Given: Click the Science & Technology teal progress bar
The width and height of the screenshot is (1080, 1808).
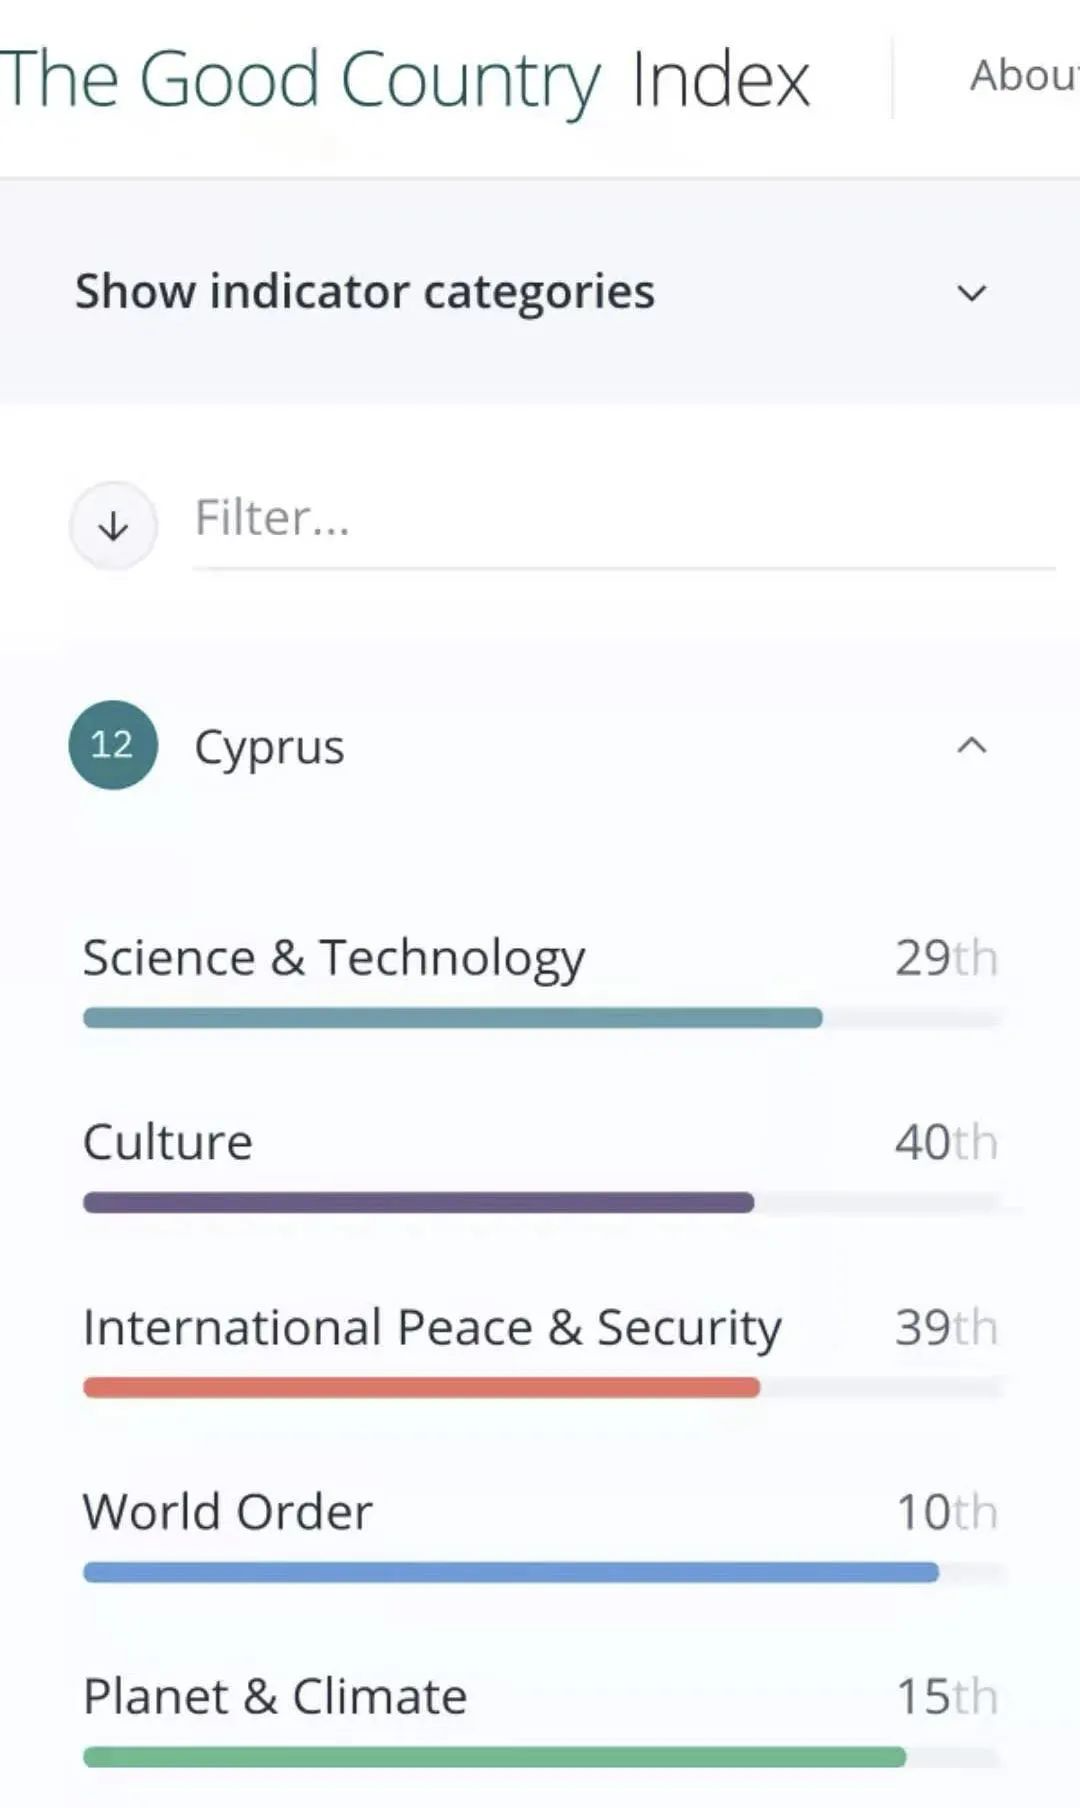Looking at the screenshot, I should coord(453,1018).
